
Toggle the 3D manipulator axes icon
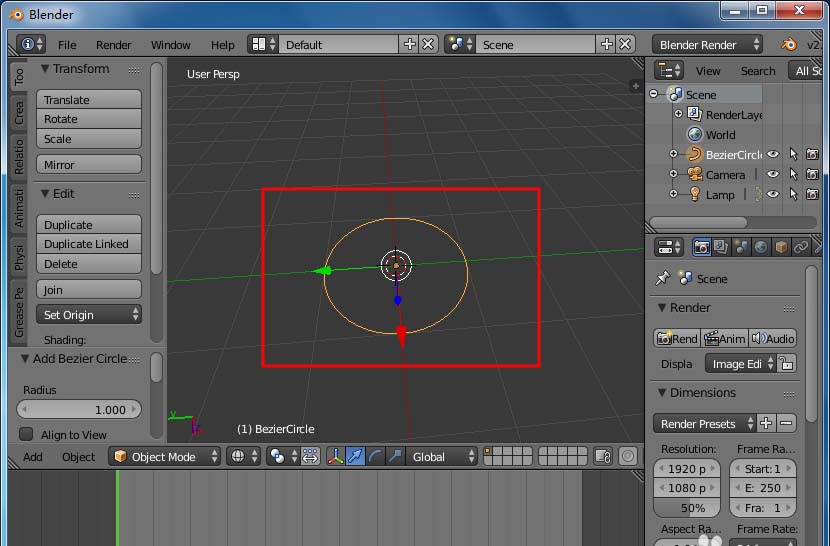coord(335,457)
